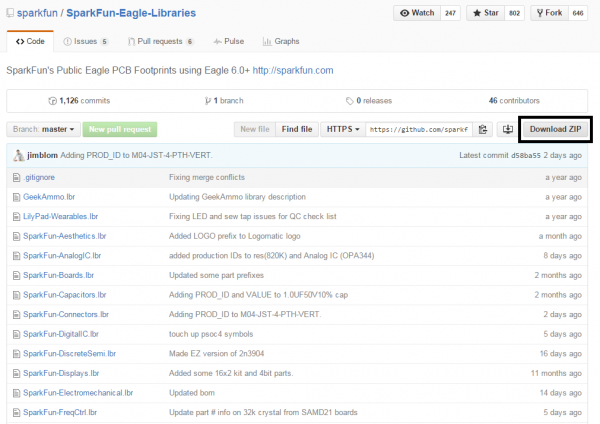Open the latest commit d58ba55 hash

526,155
